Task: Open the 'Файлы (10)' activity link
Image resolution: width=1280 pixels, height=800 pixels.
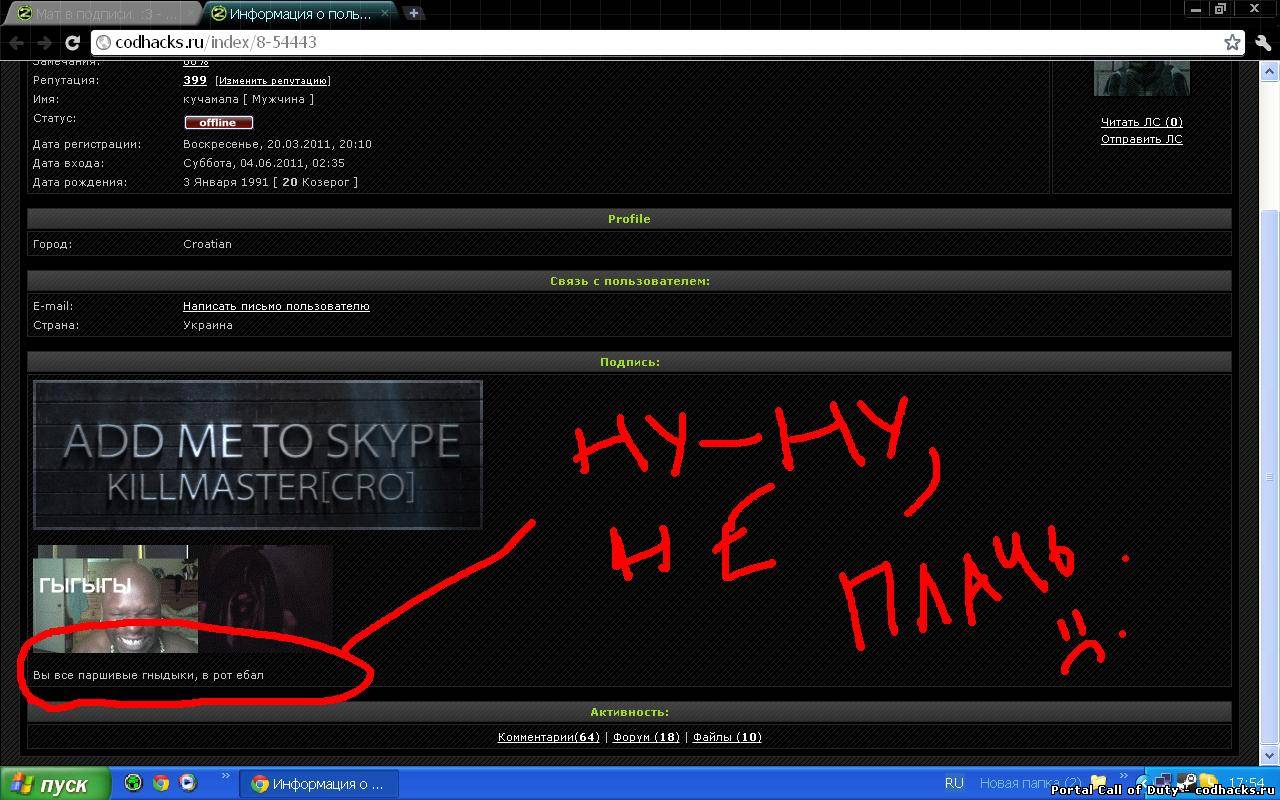Action: pyautogui.click(x=727, y=737)
